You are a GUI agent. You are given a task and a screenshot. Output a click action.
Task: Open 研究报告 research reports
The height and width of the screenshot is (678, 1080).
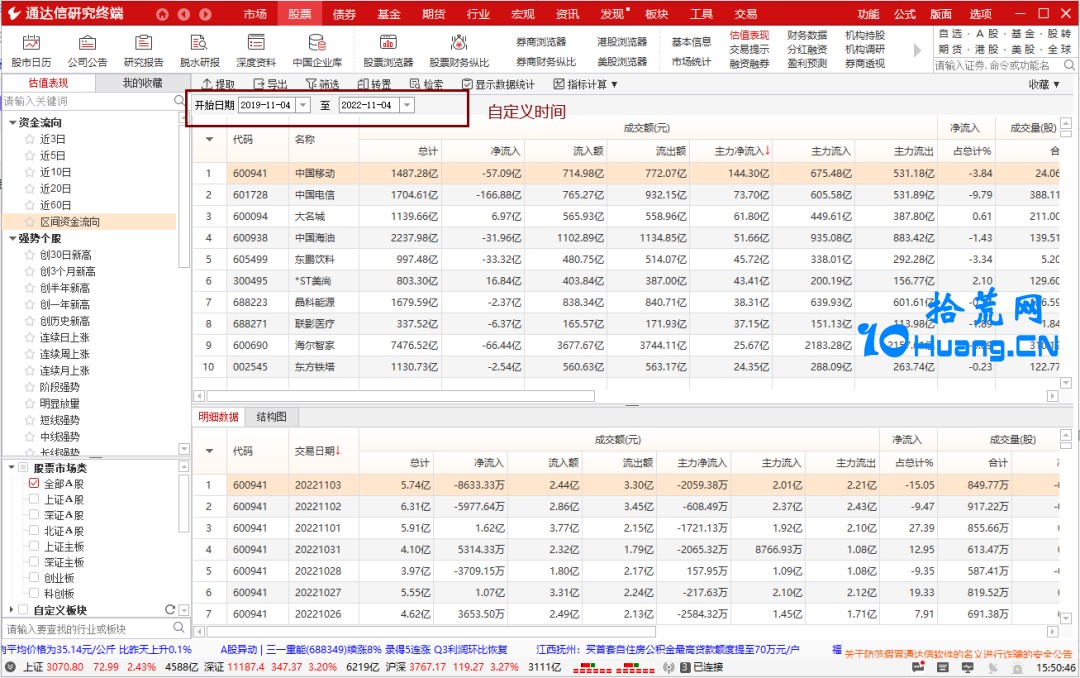(143, 51)
